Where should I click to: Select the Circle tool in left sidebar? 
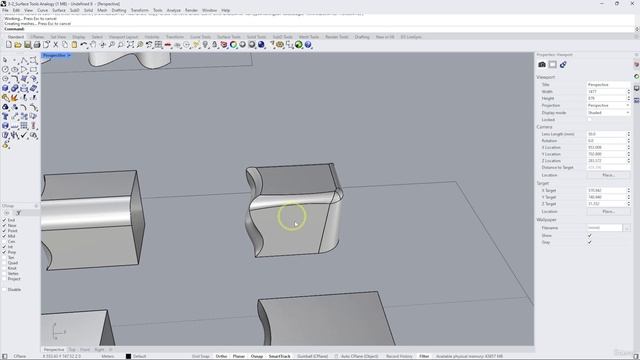5,69
